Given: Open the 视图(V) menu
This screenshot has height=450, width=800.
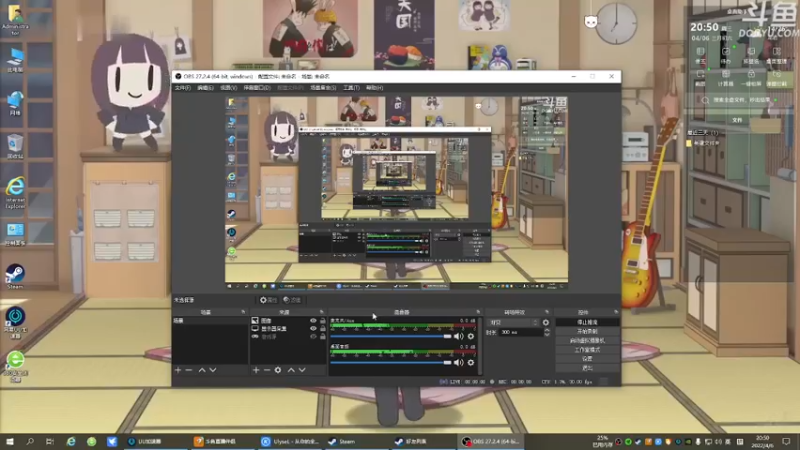Looking at the screenshot, I should (x=229, y=88).
